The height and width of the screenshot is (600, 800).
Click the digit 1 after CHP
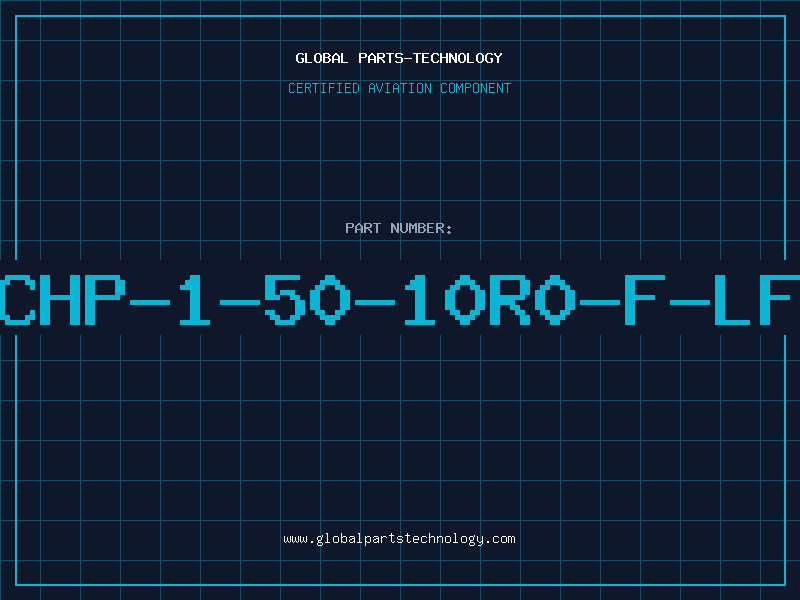point(195,300)
